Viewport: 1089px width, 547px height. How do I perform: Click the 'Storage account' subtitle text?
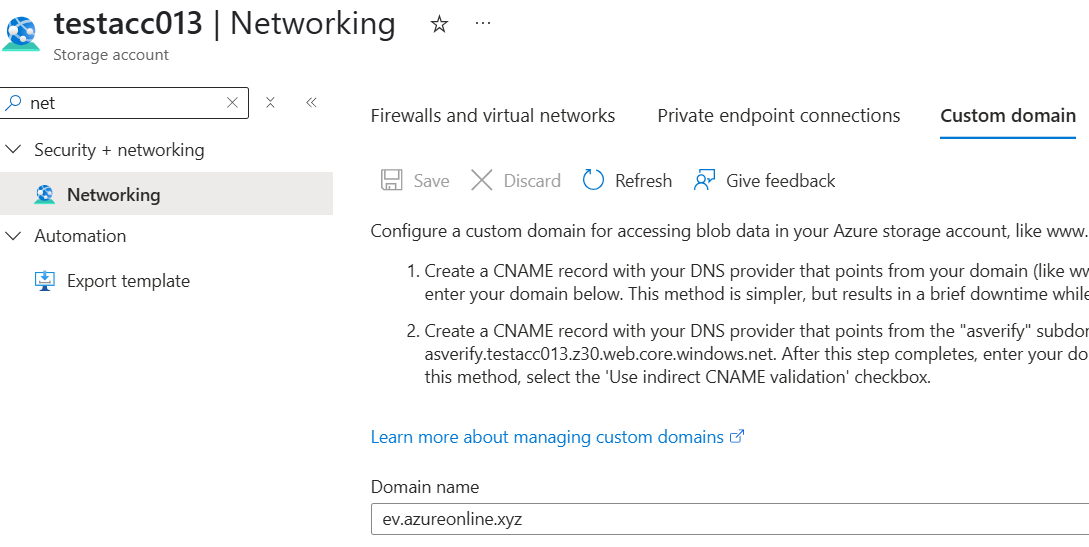point(111,55)
